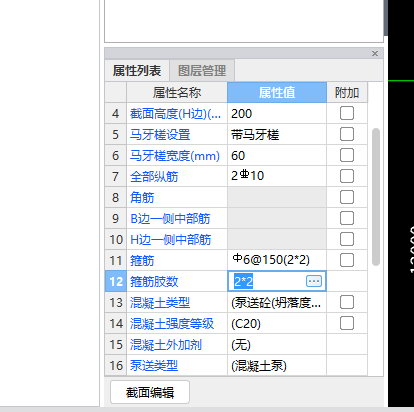Viewport: 414px width, 412px height.
Task: Tick the 附加 checkbox for 箍筋 row
Action: pyautogui.click(x=347, y=260)
